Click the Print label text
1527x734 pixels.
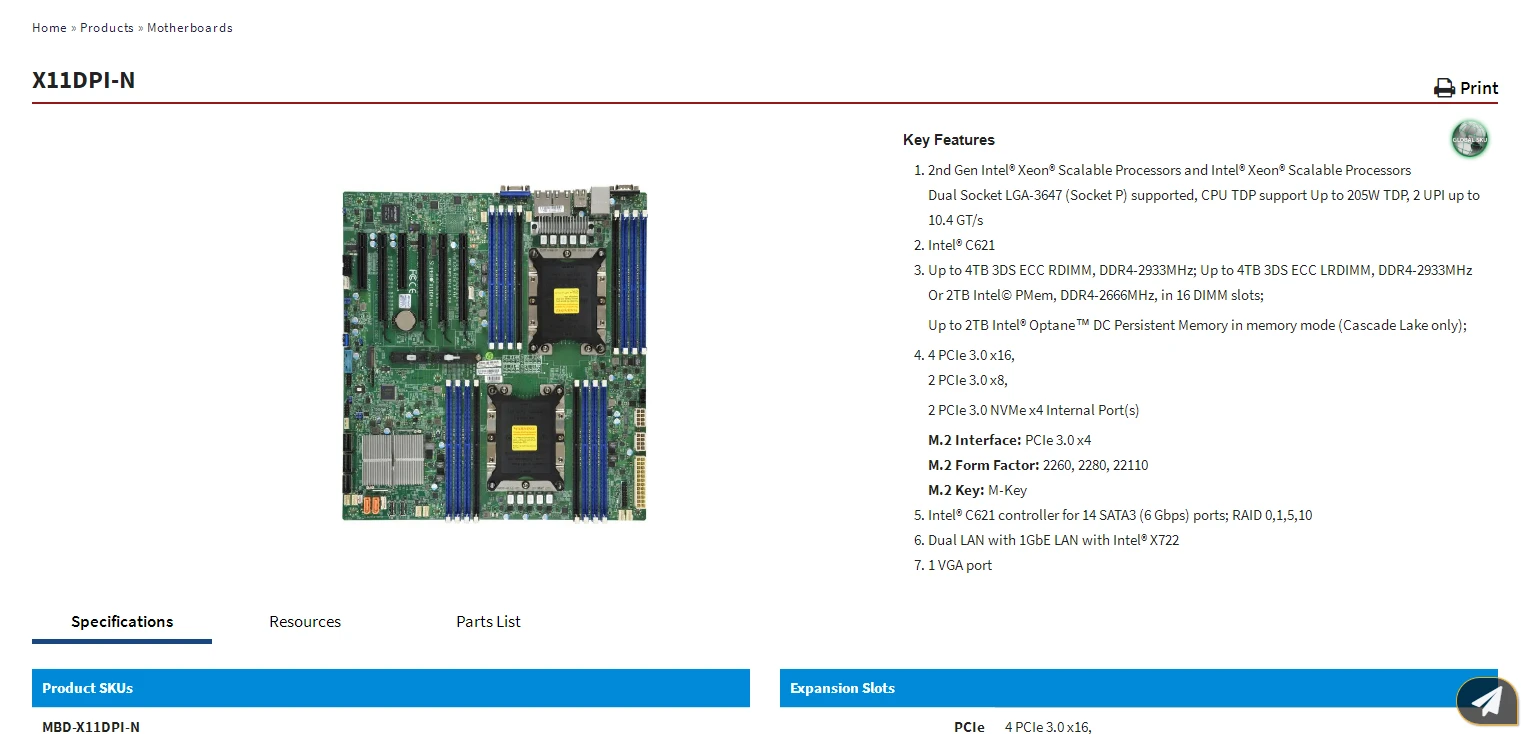[x=1477, y=88]
